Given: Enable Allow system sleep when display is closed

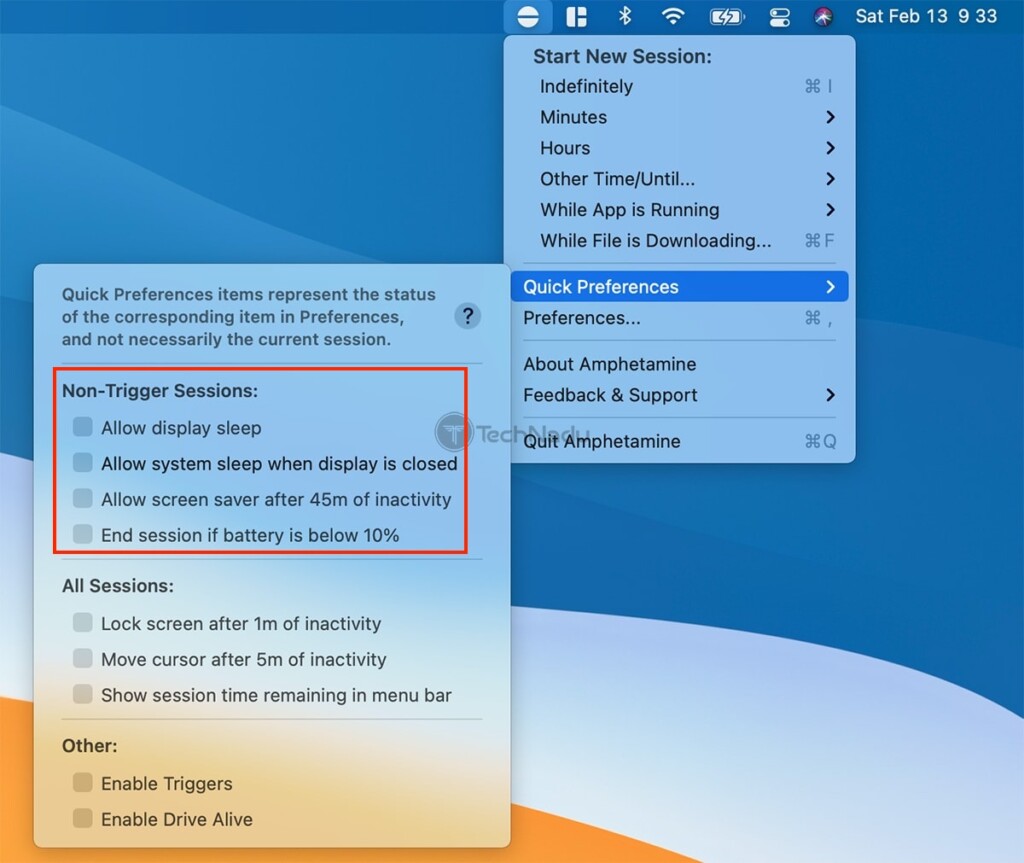Looking at the screenshot, I should tap(83, 463).
